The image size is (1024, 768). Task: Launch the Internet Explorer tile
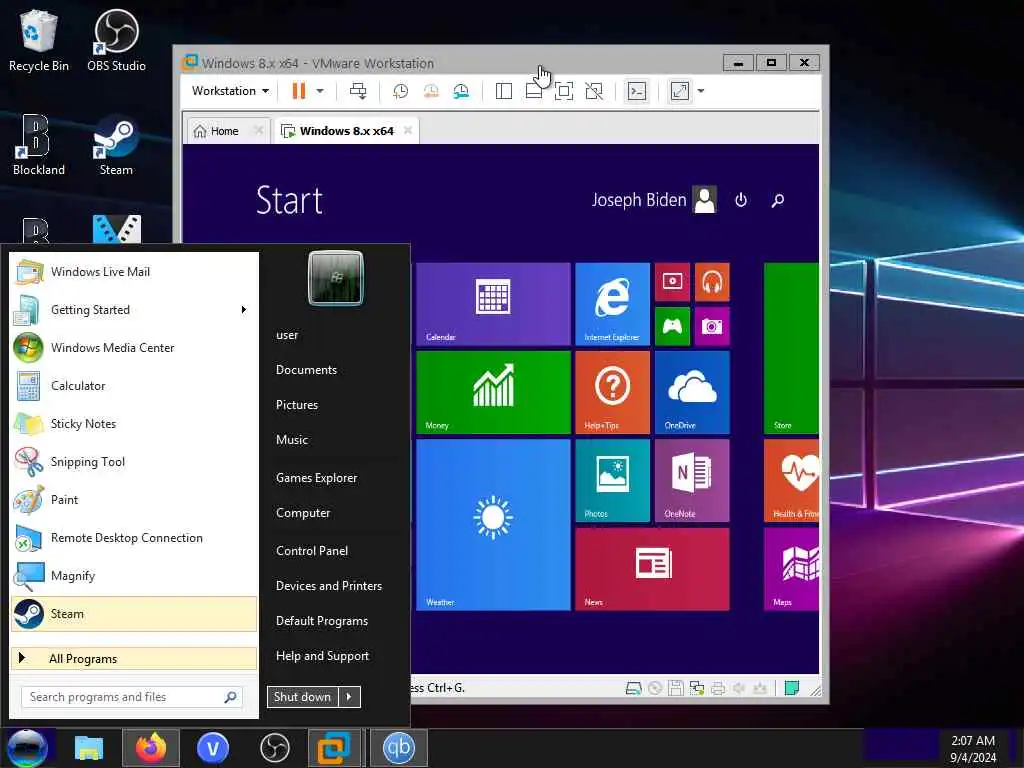click(x=612, y=304)
